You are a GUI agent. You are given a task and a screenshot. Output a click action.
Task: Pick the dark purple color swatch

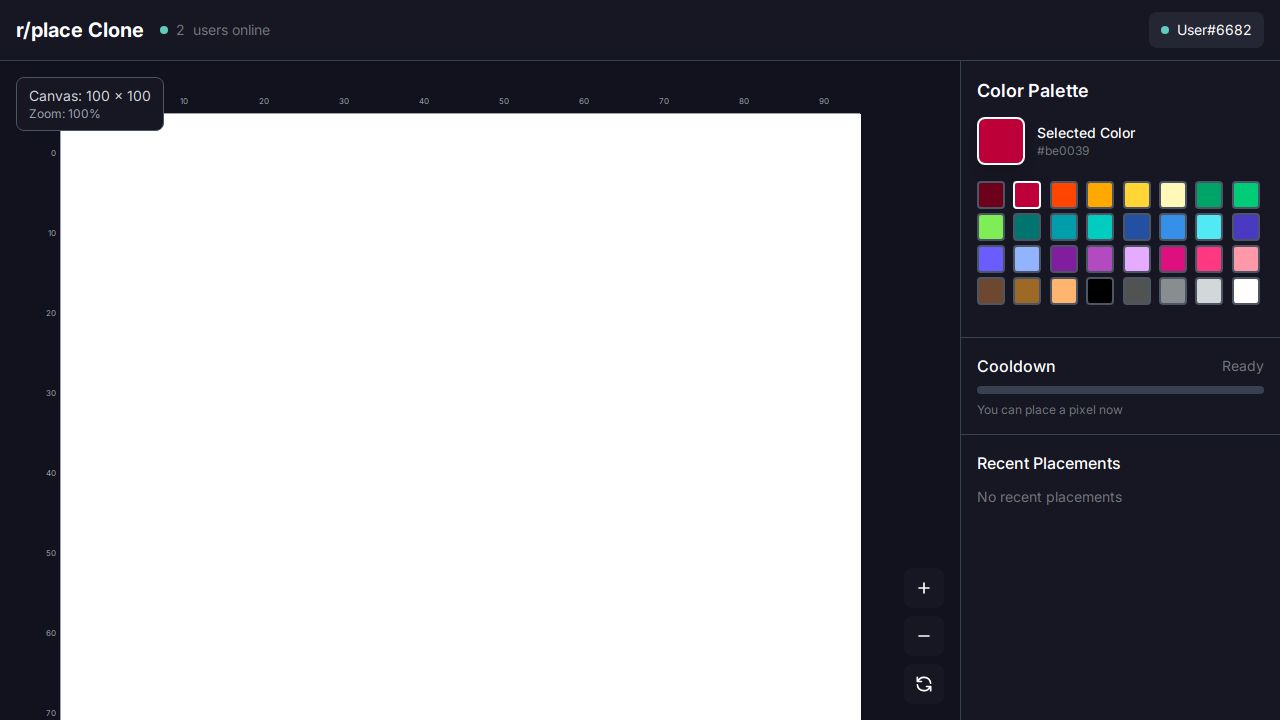coord(1064,259)
